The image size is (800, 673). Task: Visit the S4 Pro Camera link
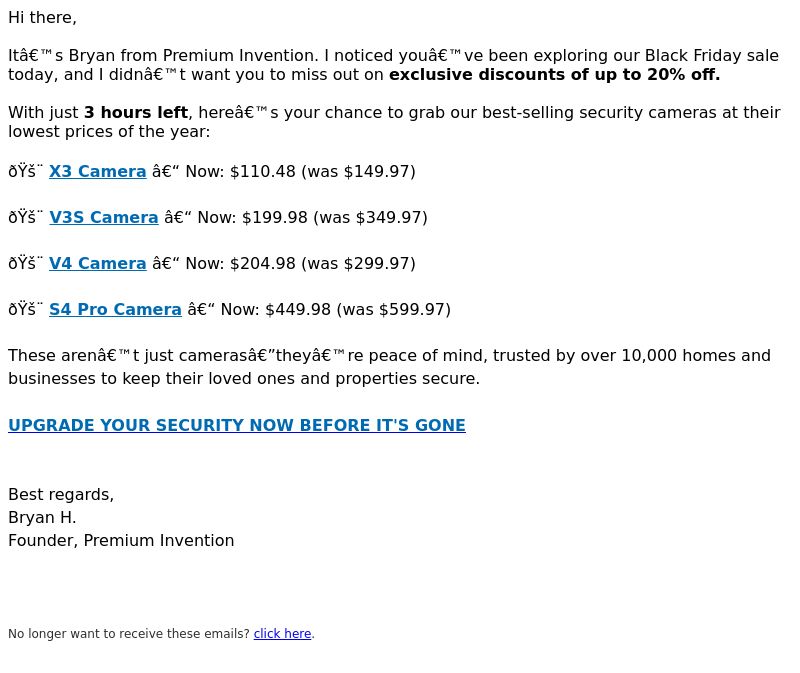pos(115,310)
